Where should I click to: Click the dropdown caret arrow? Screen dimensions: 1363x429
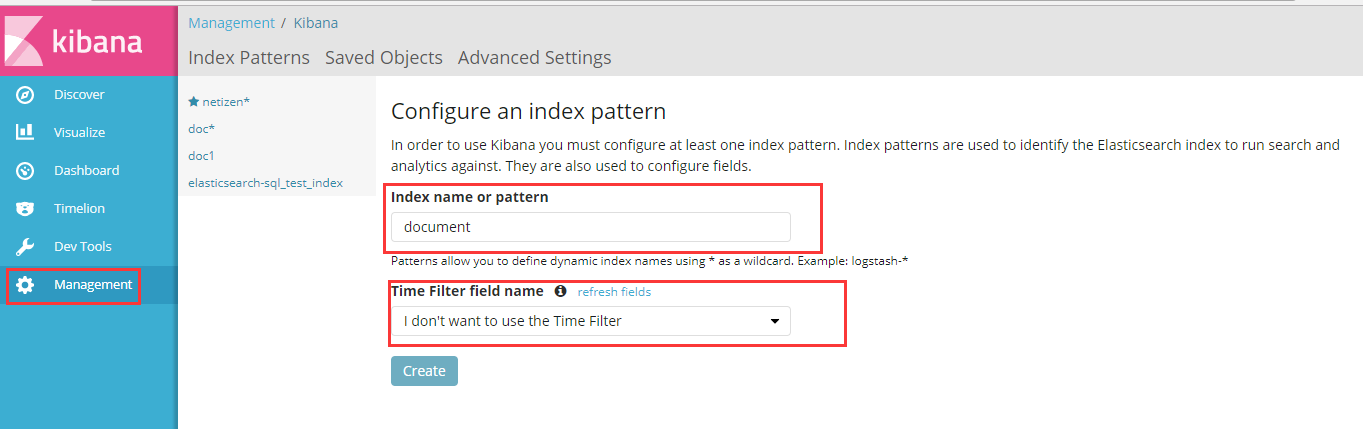774,321
